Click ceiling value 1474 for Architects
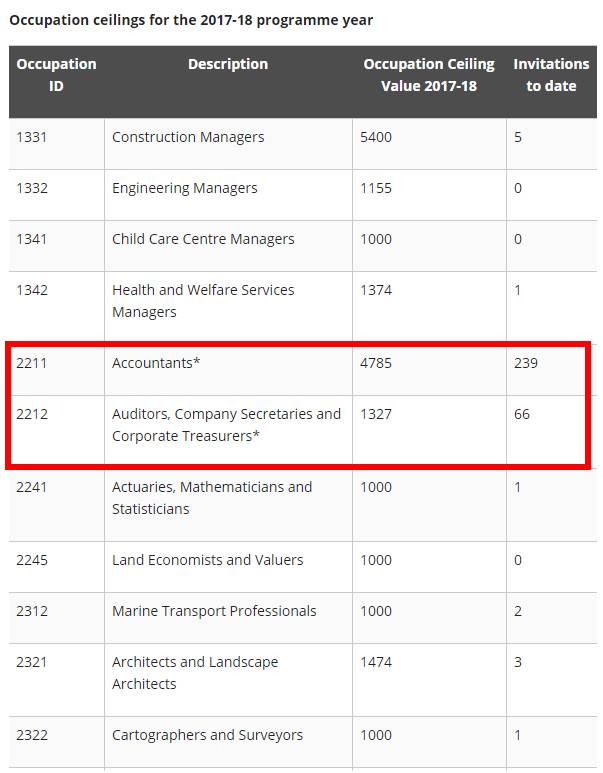This screenshot has width=603, height=773. 376,662
